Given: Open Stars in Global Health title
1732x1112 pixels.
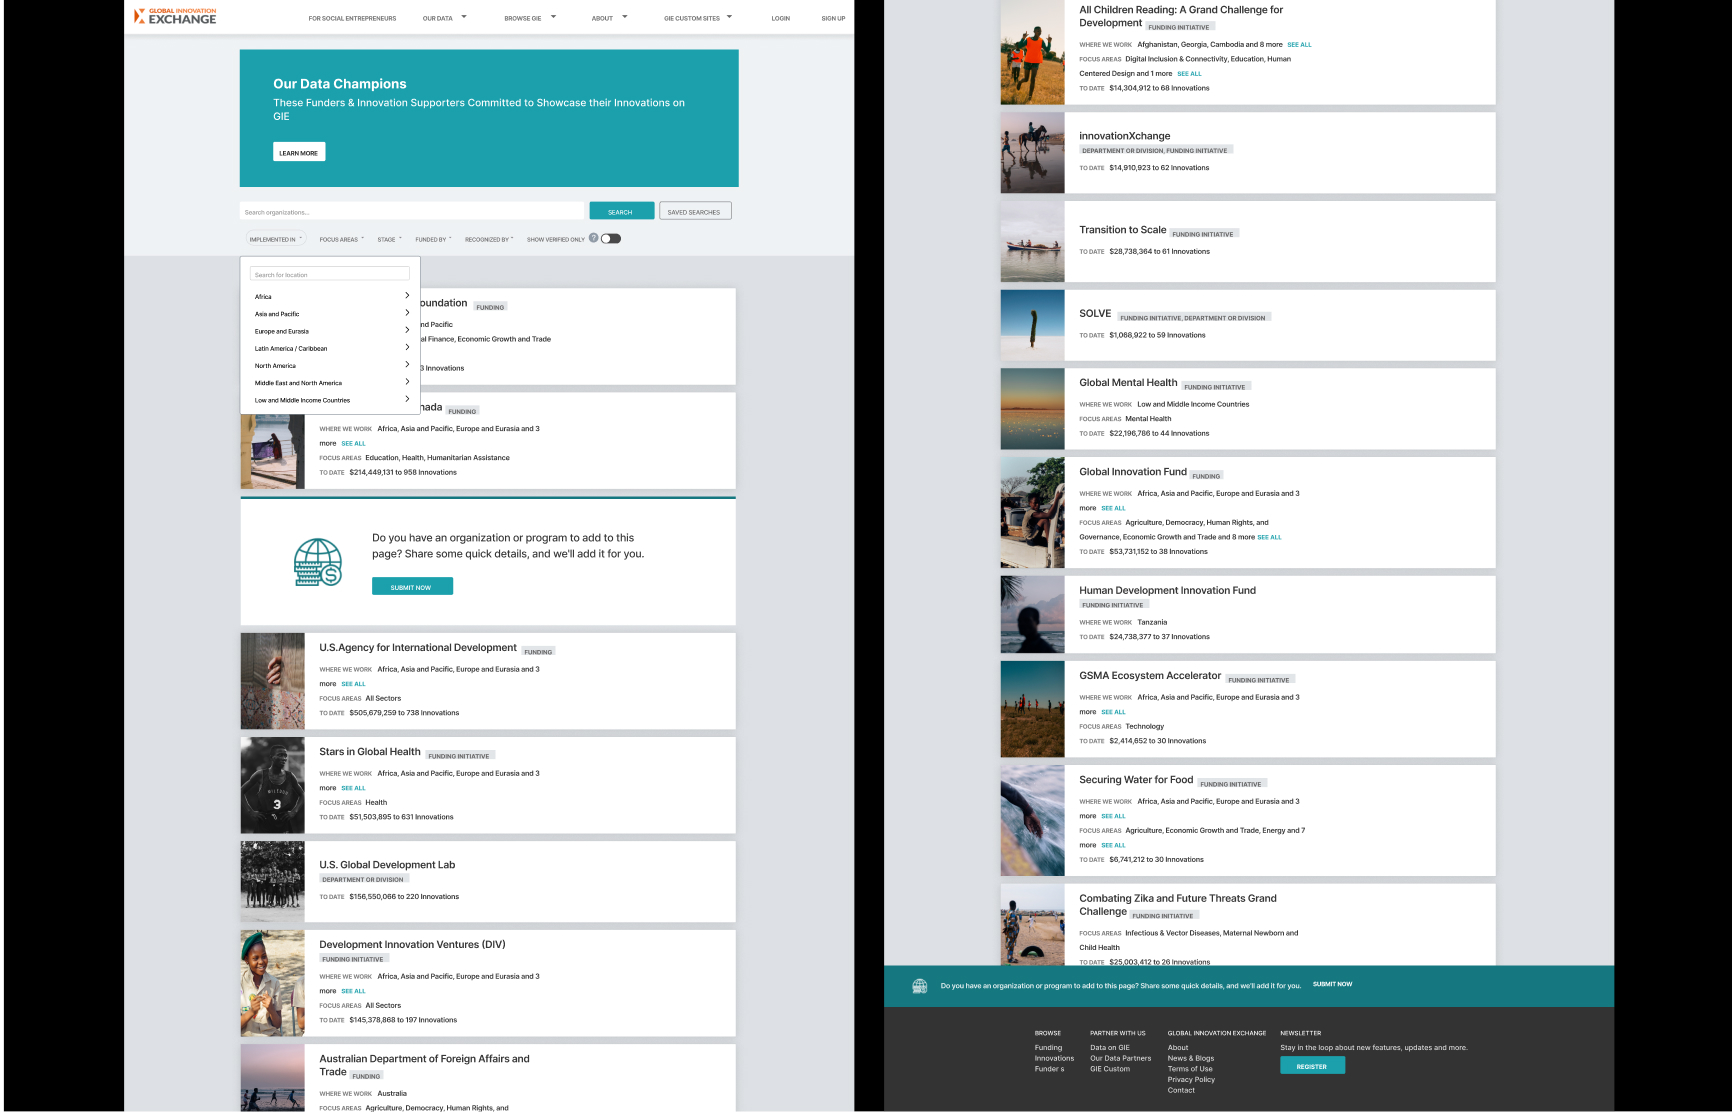Looking at the screenshot, I should pos(369,752).
